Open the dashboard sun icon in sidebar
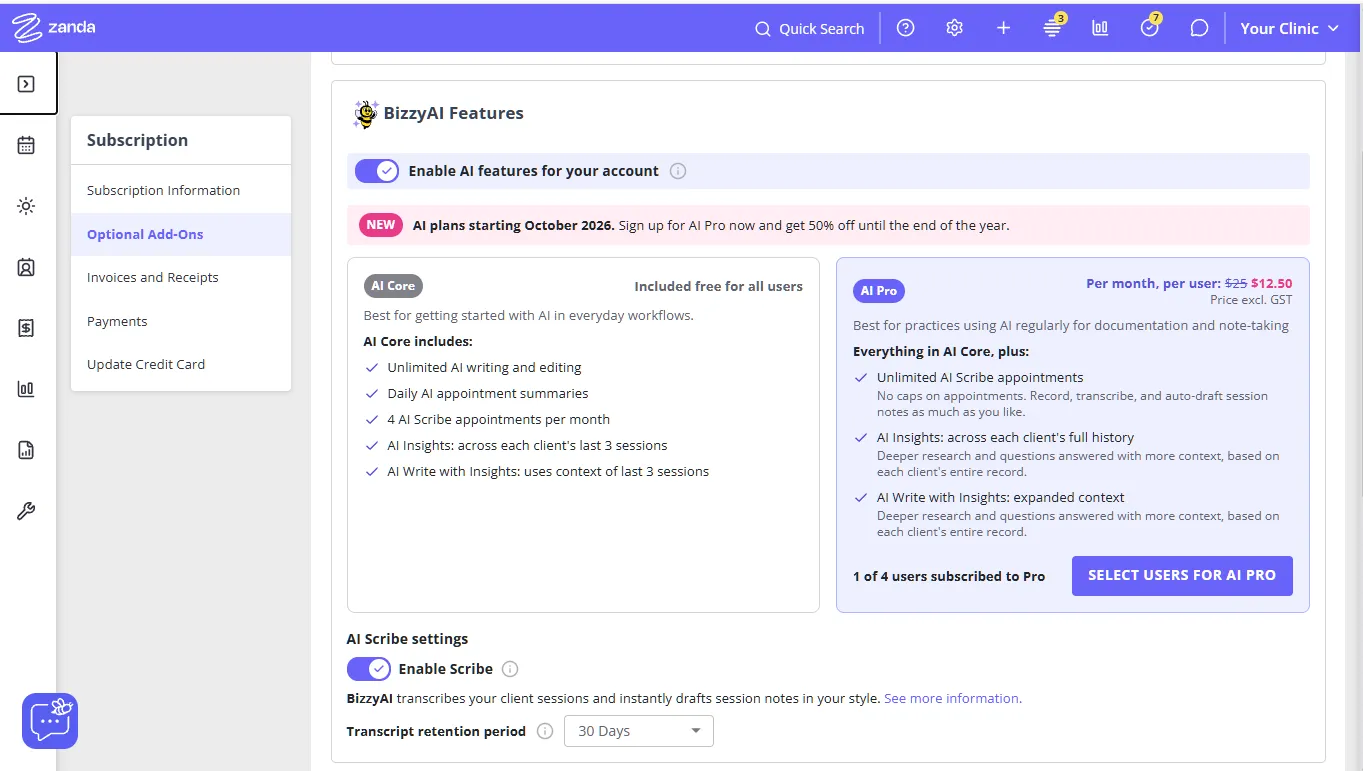1363x771 pixels. 26,207
